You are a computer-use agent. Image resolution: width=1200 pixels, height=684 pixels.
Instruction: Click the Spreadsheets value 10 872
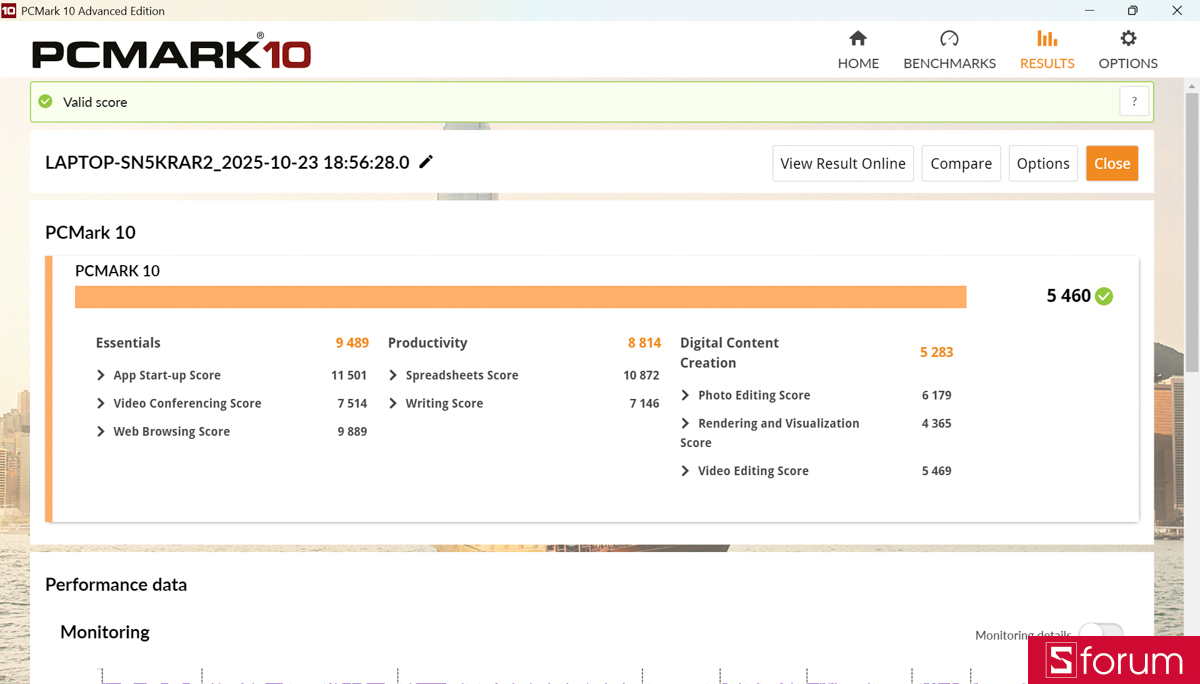(641, 375)
